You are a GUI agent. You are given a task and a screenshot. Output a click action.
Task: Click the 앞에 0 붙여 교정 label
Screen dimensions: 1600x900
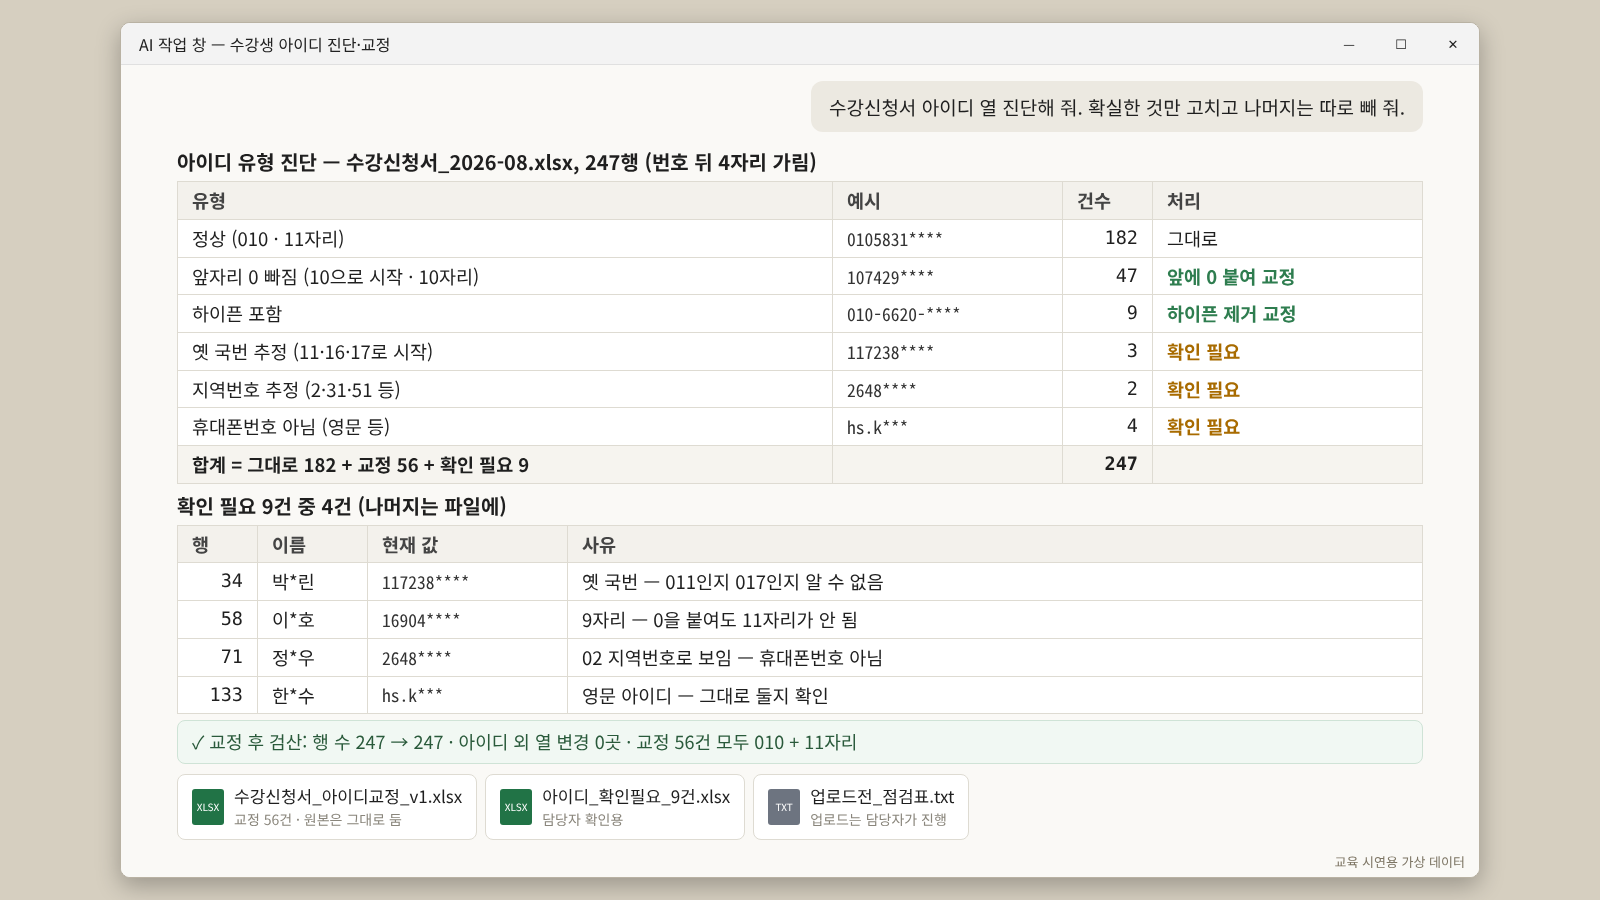click(x=1231, y=277)
